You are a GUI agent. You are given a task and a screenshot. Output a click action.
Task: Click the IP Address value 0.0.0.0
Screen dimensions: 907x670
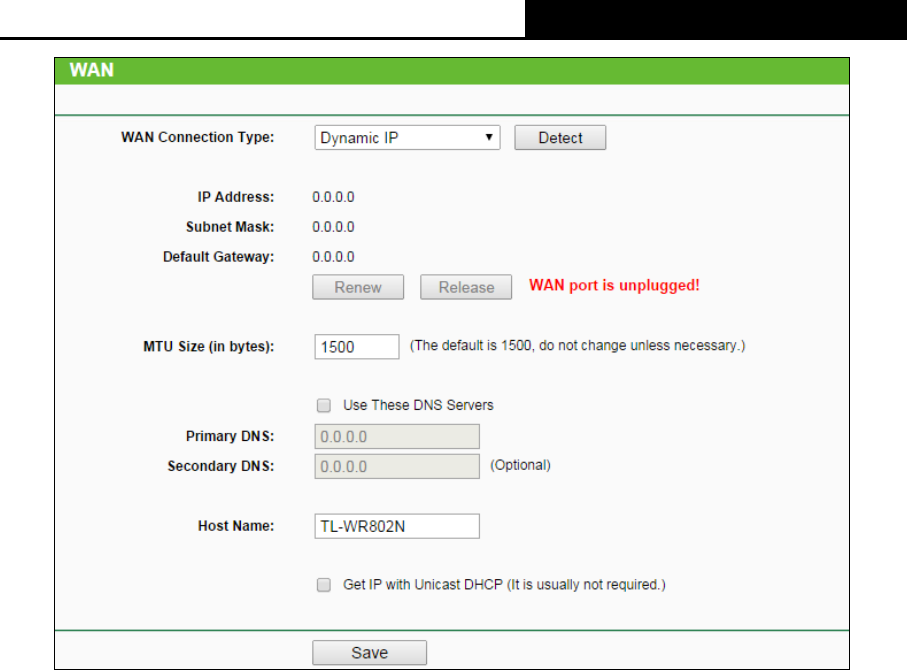pos(333,197)
